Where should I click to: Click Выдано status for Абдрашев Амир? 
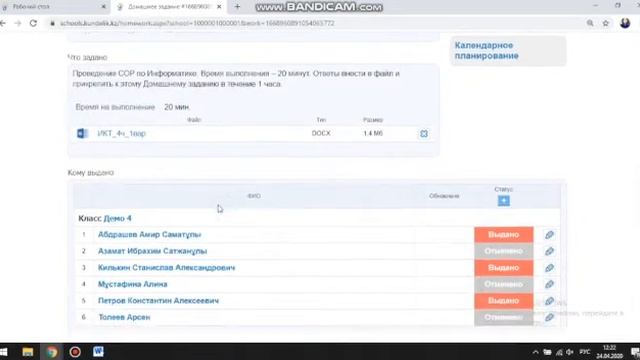504,235
